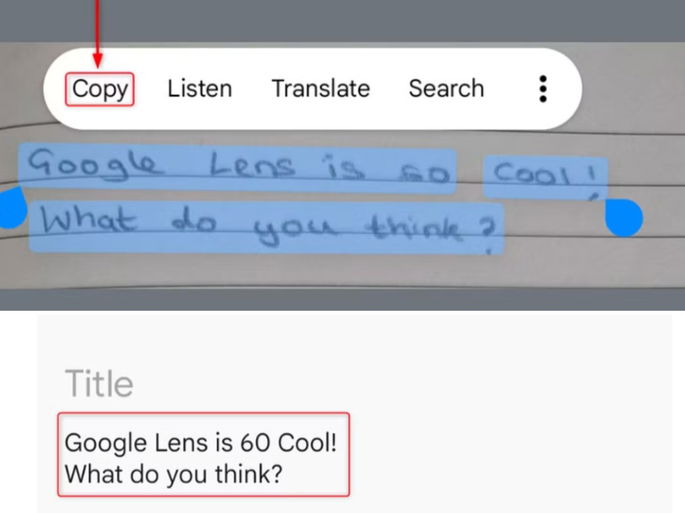Focus the Title field of the note
The image size is (685, 513).
click(x=99, y=383)
